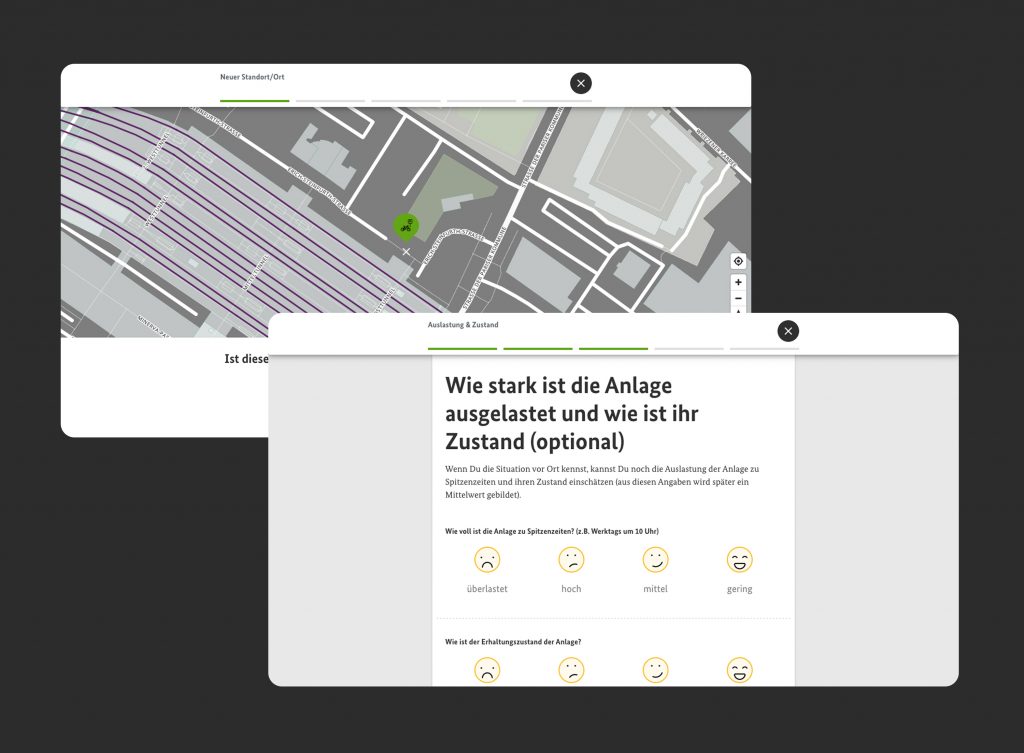Select the 'überlastet' sad face for peak usage

487,560
